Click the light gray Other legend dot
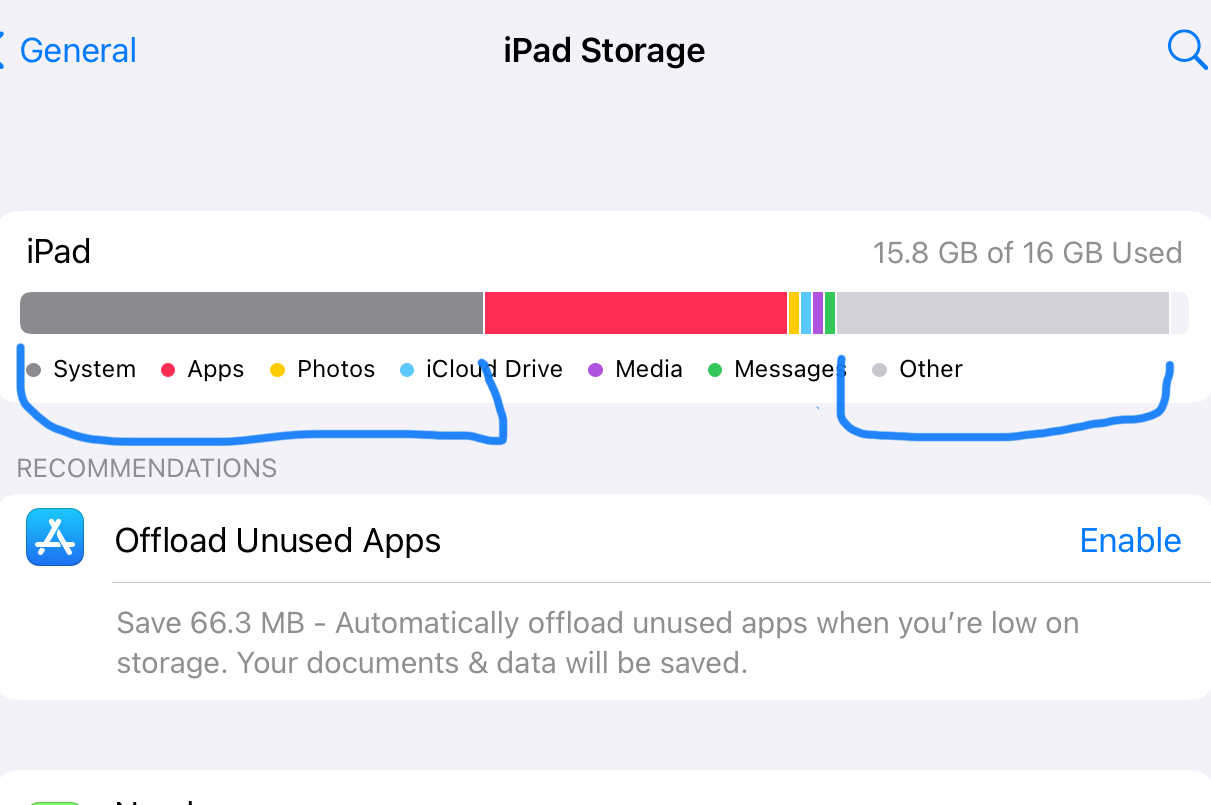Viewport: 1211px width, 805px height. tap(879, 370)
